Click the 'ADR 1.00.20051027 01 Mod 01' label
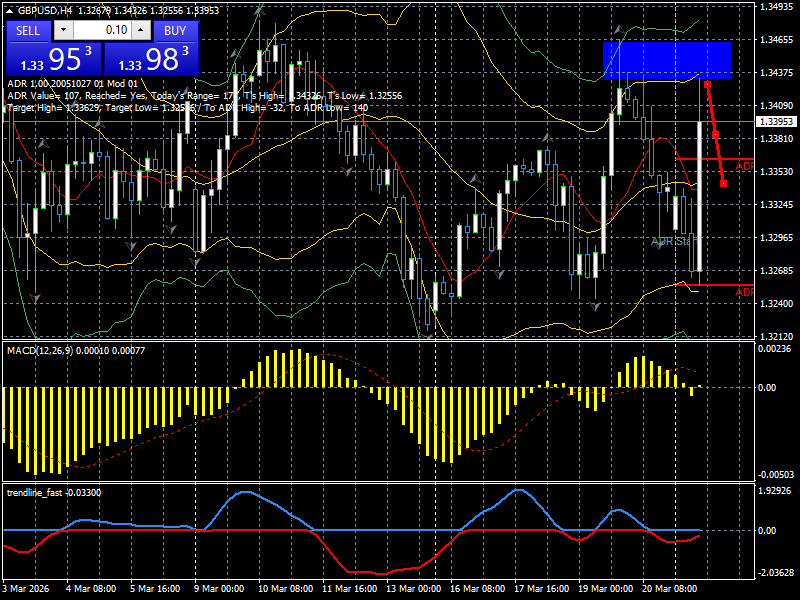 click(x=72, y=84)
